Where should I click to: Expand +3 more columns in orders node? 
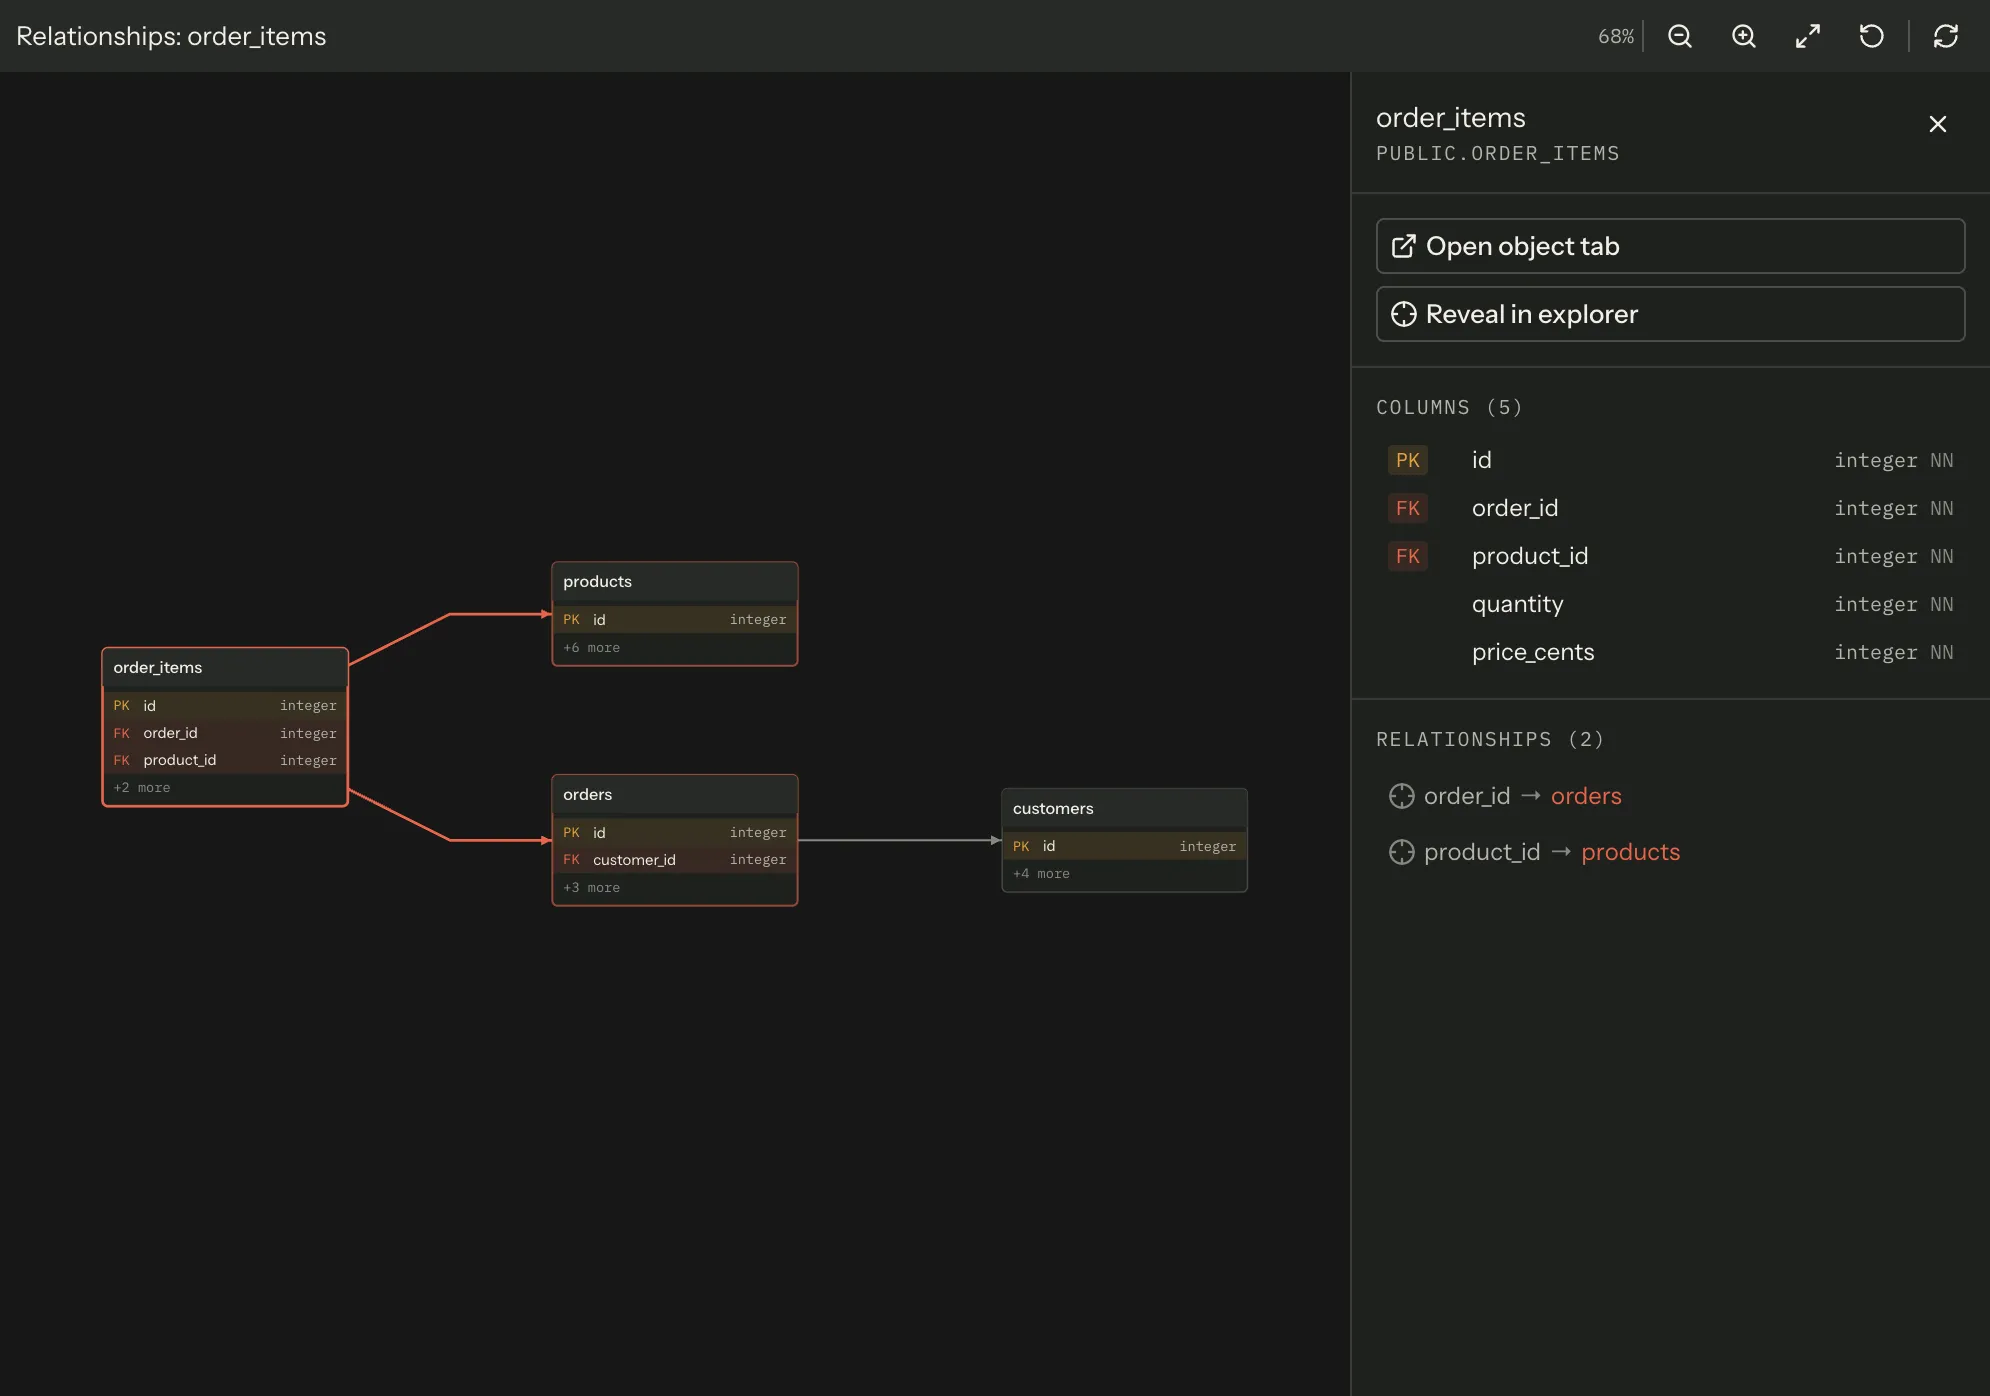pos(592,888)
